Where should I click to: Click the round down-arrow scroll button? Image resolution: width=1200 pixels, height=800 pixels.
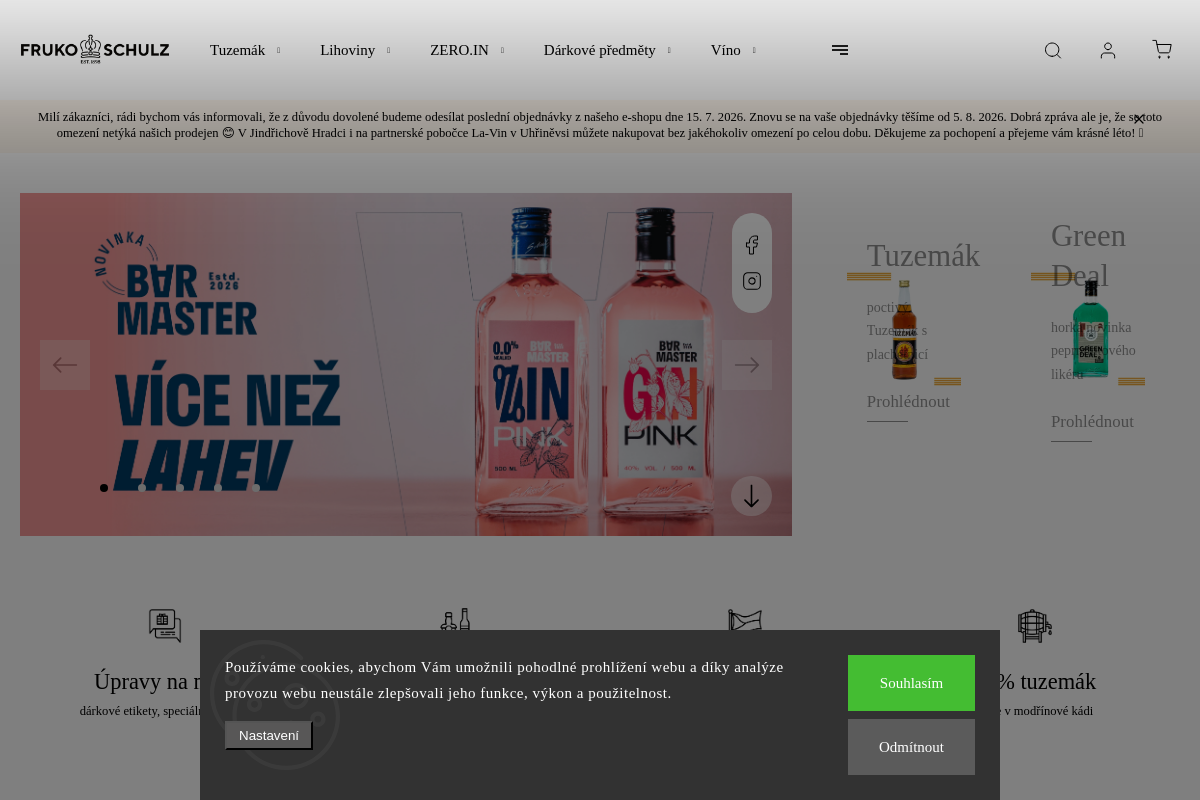point(751,496)
